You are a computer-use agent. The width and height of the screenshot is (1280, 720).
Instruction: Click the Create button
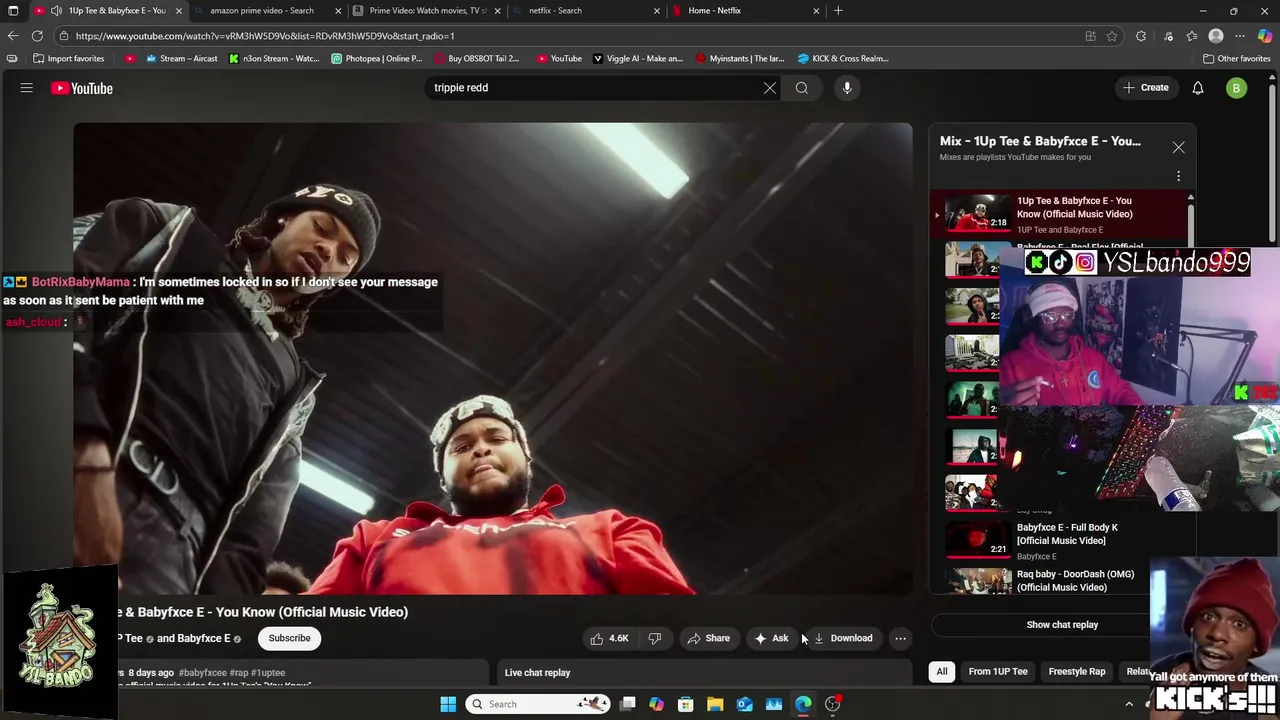pos(1145,88)
